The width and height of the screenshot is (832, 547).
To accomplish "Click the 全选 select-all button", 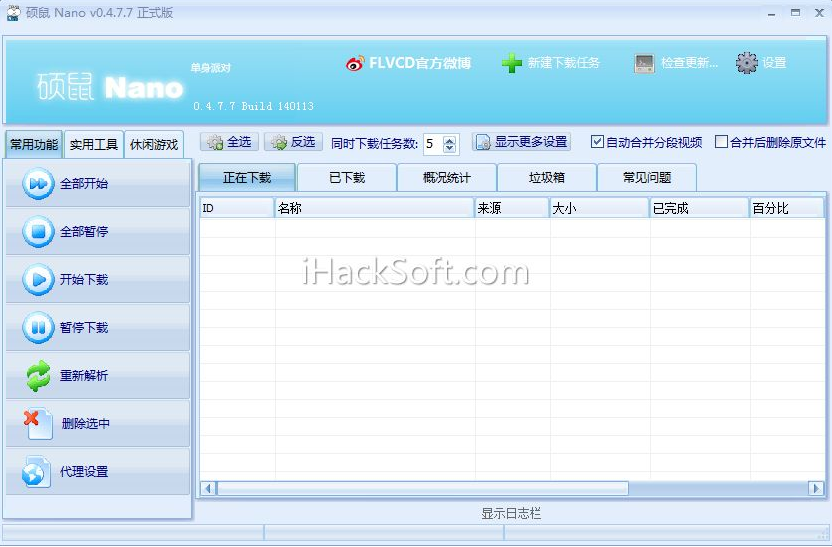I will pos(229,142).
